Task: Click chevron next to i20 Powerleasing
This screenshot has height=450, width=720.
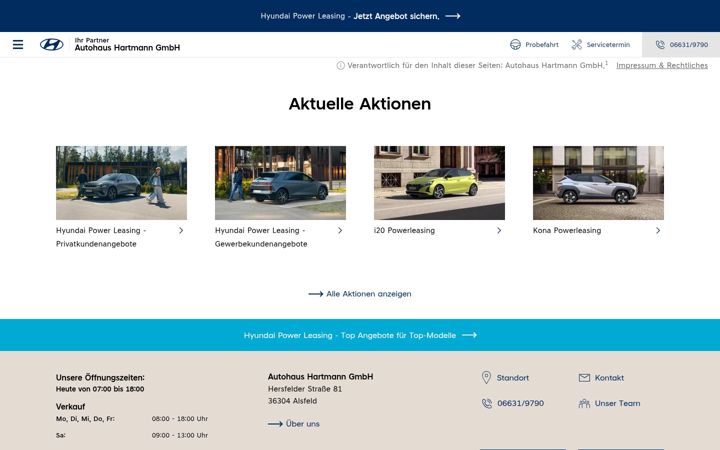Action: [x=499, y=231]
